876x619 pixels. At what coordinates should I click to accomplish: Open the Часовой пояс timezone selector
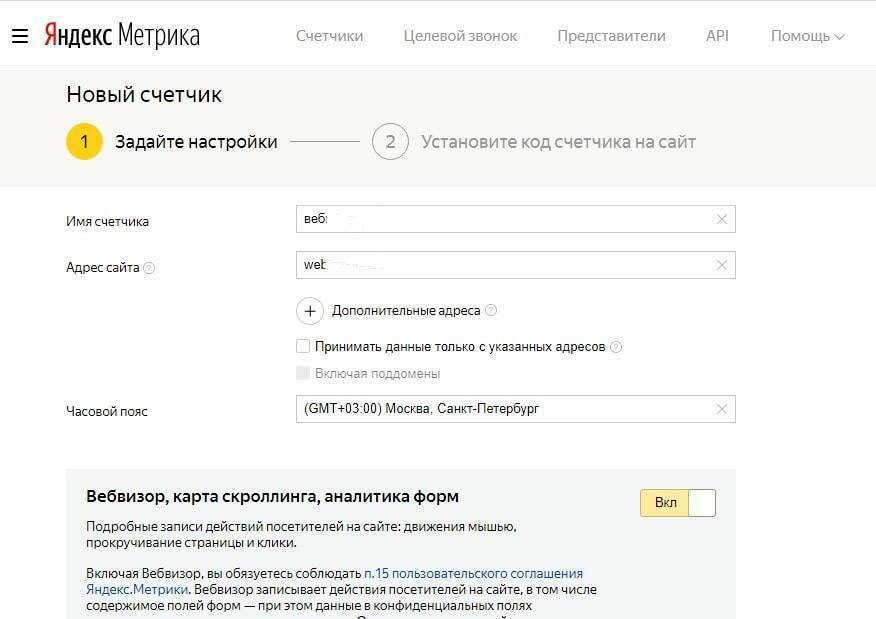click(500, 409)
